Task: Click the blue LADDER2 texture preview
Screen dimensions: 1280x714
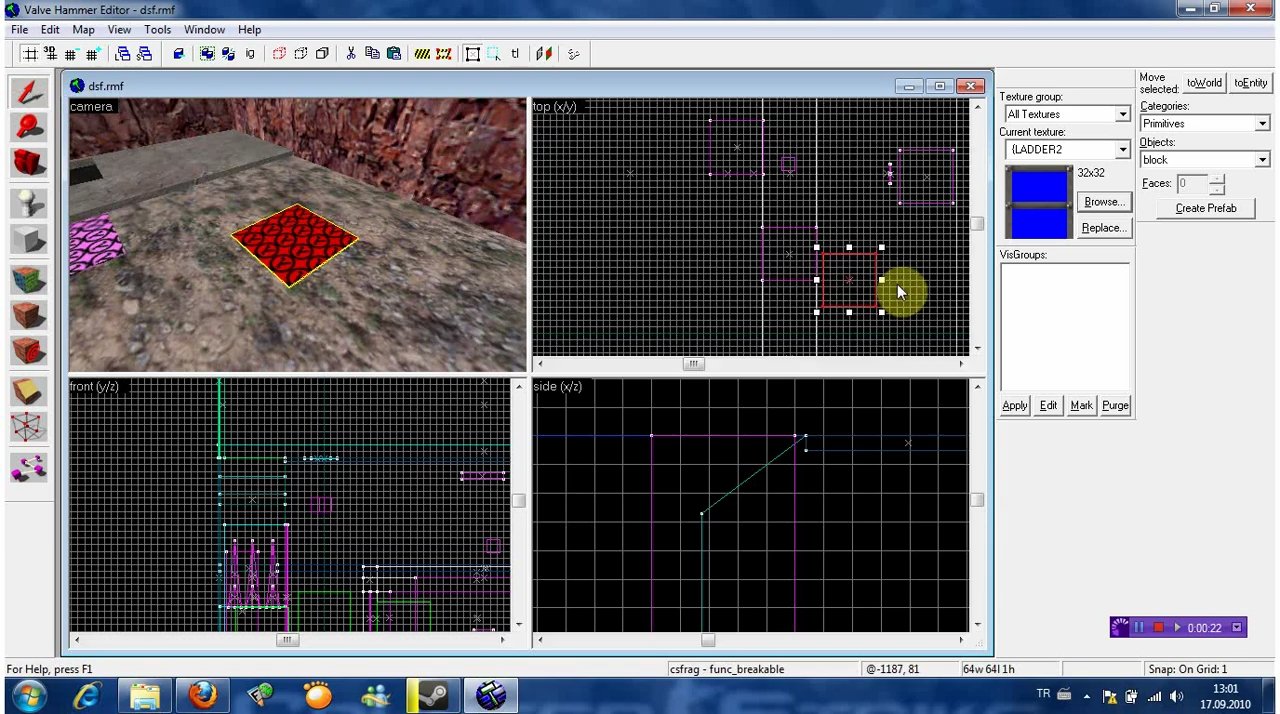Action: tap(1039, 203)
